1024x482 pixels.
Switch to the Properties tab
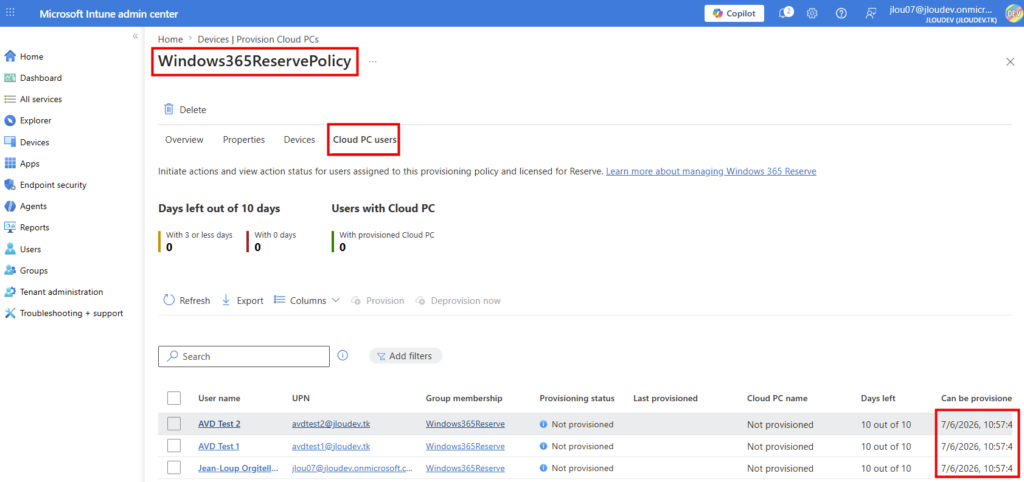pos(244,140)
